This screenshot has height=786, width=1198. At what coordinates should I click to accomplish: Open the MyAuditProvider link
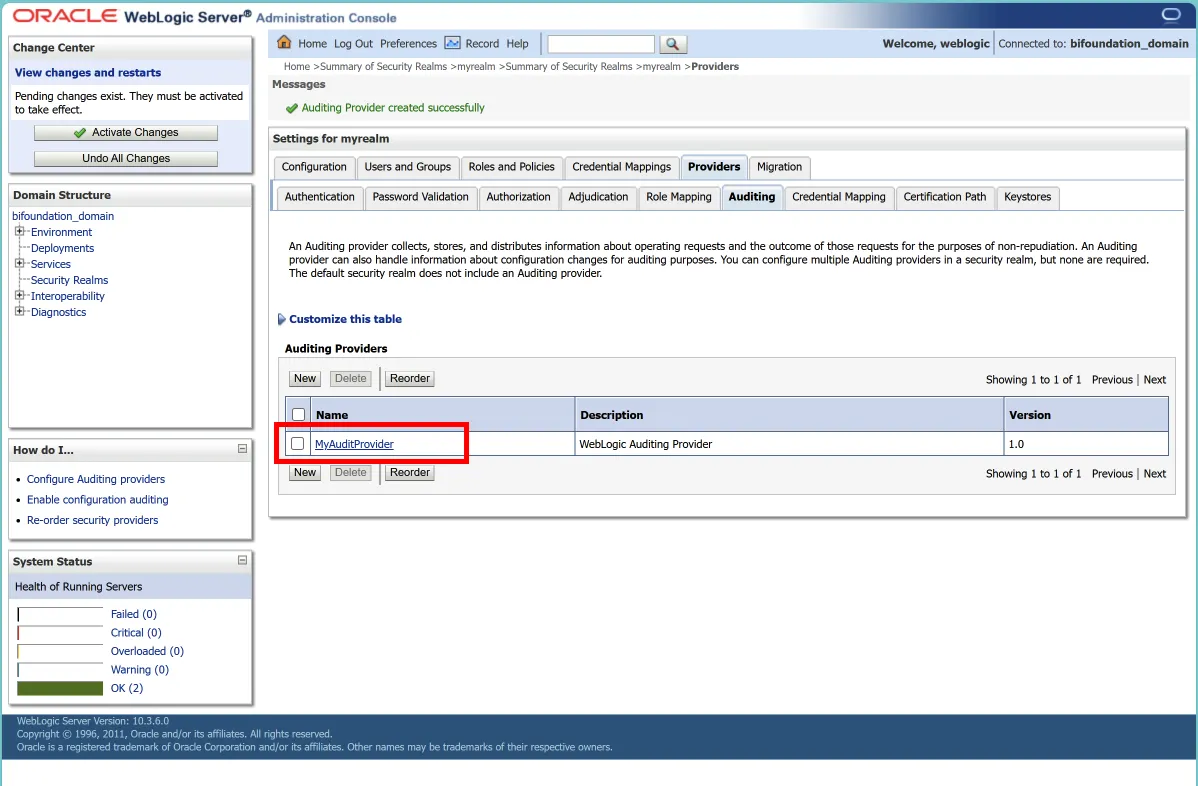[x=355, y=444]
